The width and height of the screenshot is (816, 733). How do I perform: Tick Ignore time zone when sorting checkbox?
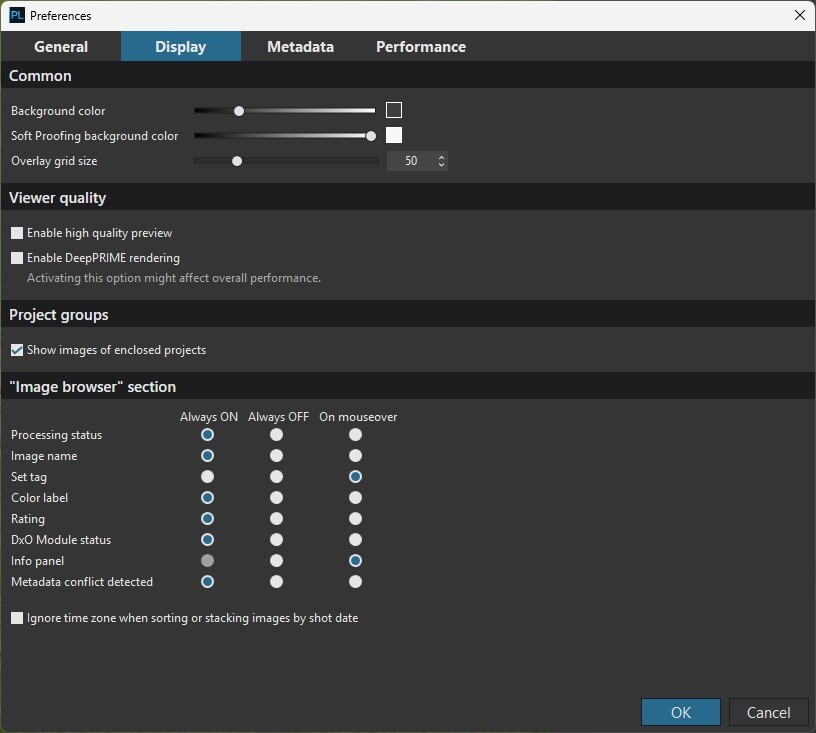pyautogui.click(x=17, y=618)
